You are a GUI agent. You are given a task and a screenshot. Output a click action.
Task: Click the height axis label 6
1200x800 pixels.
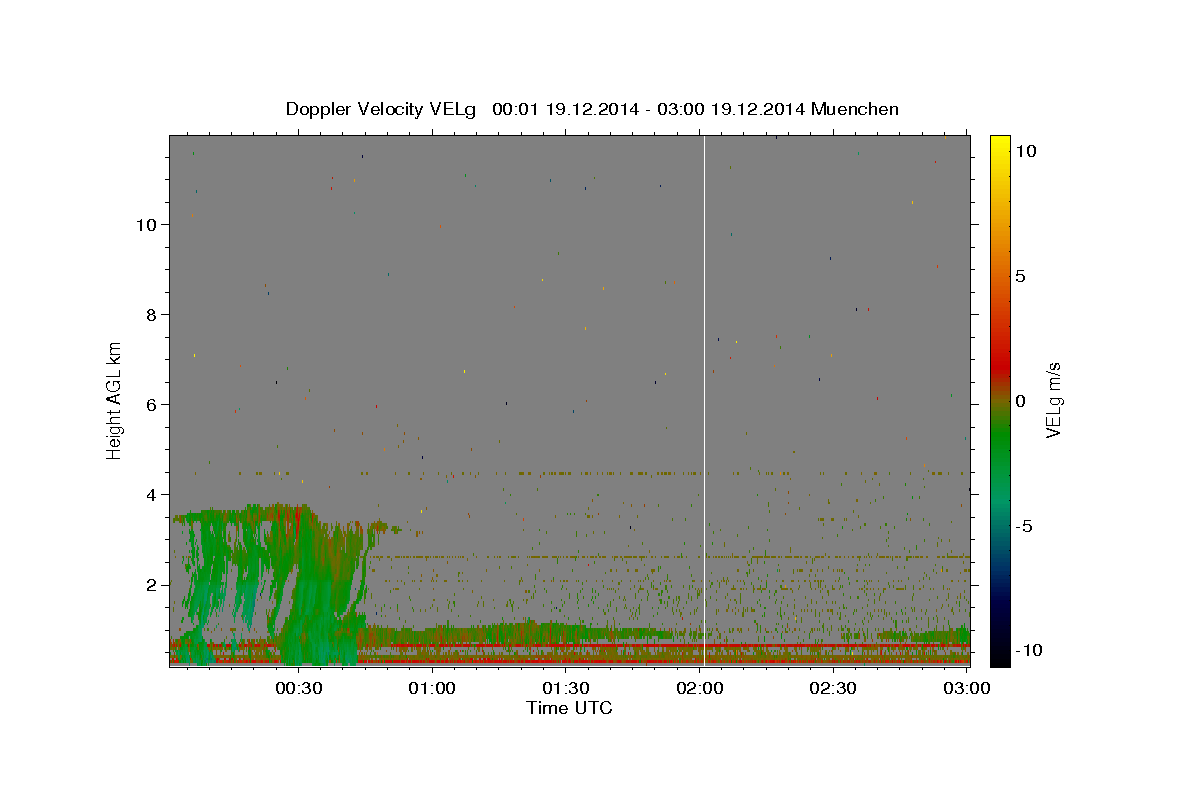click(152, 404)
